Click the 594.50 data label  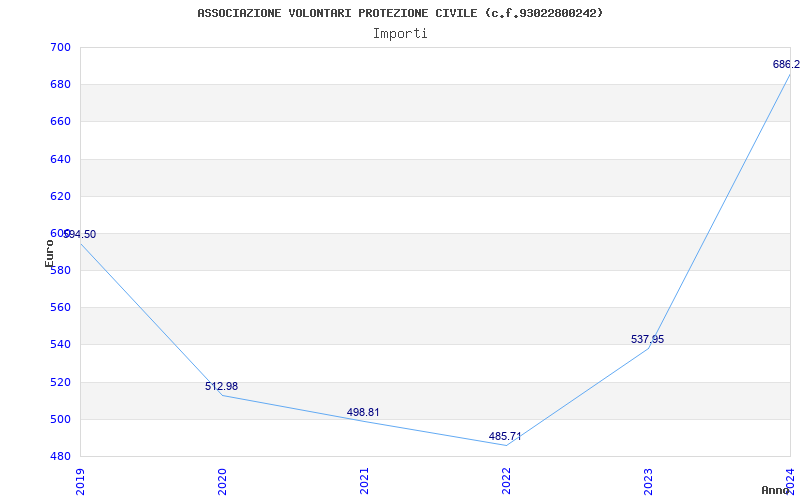click(x=80, y=234)
